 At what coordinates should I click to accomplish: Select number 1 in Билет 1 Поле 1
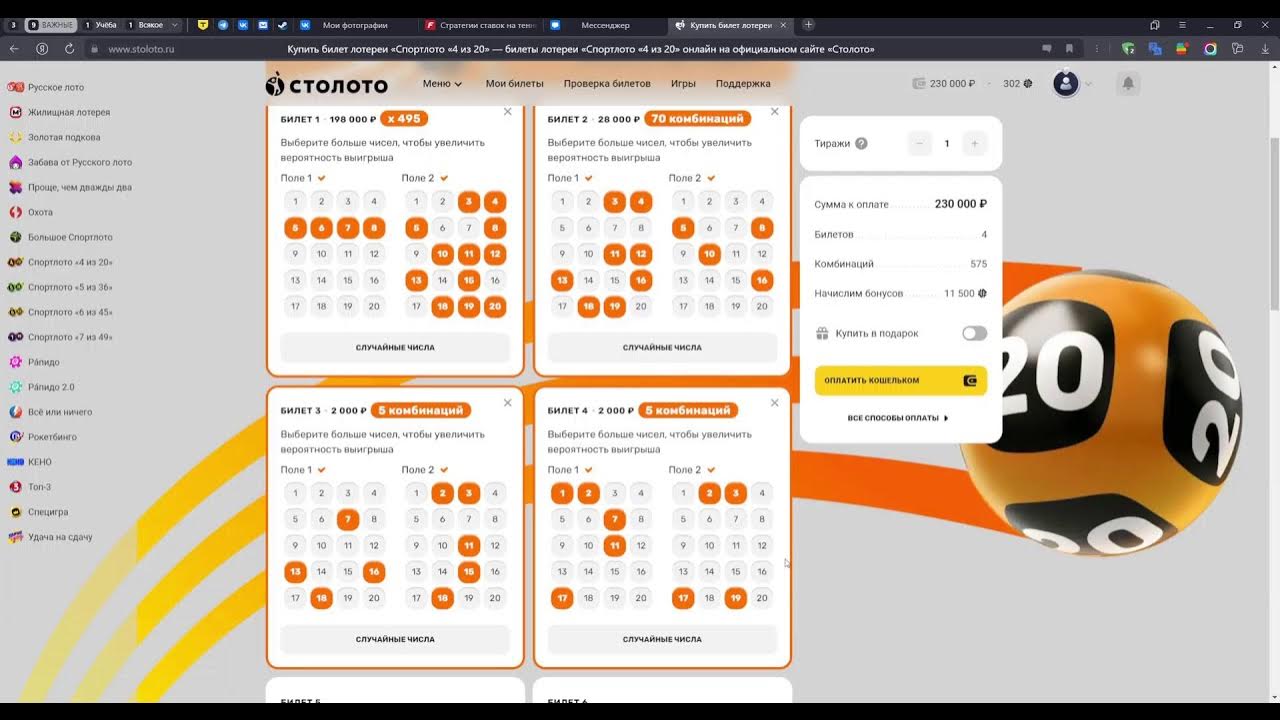tap(295, 201)
